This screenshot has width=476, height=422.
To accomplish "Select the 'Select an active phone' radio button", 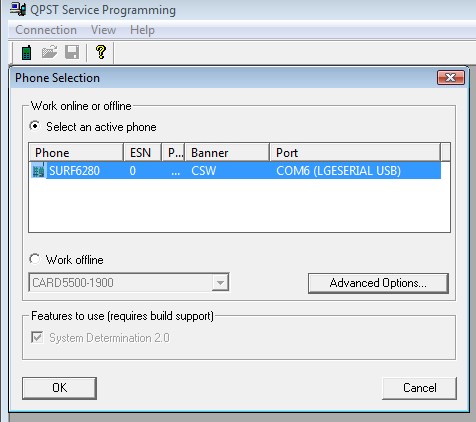I will click(34, 126).
